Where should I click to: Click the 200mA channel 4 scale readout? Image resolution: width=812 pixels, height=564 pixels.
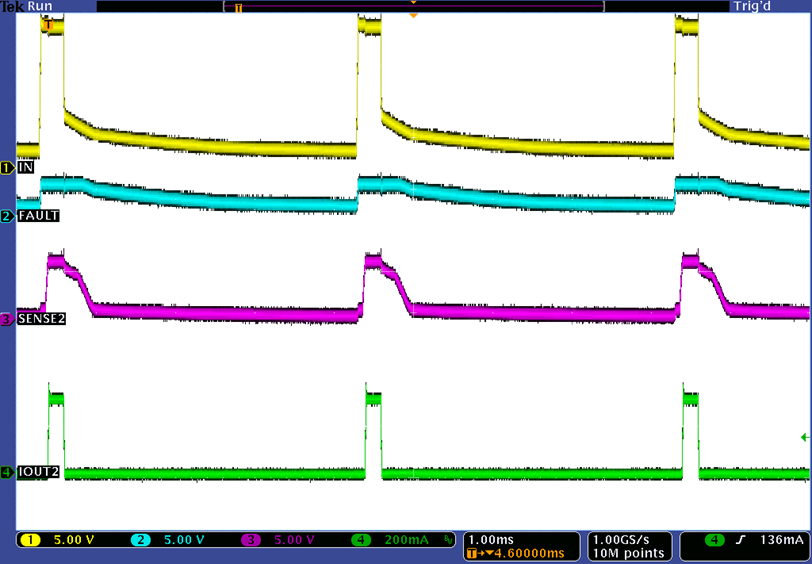click(x=407, y=540)
